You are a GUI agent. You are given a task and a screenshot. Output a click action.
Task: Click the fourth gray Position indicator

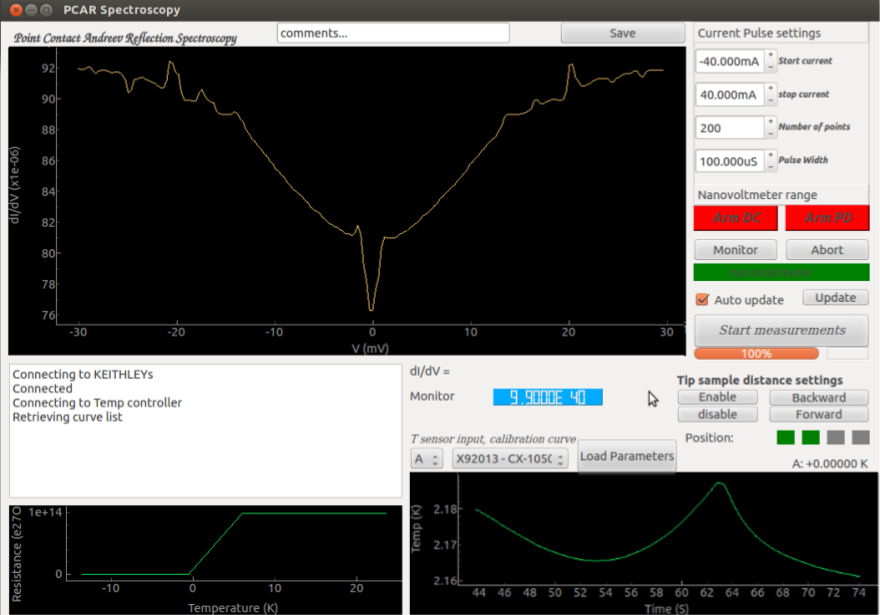tap(860, 437)
